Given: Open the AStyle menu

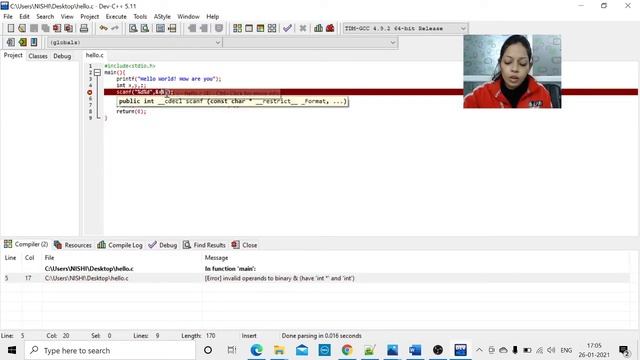Looking at the screenshot, I should tap(162, 16).
